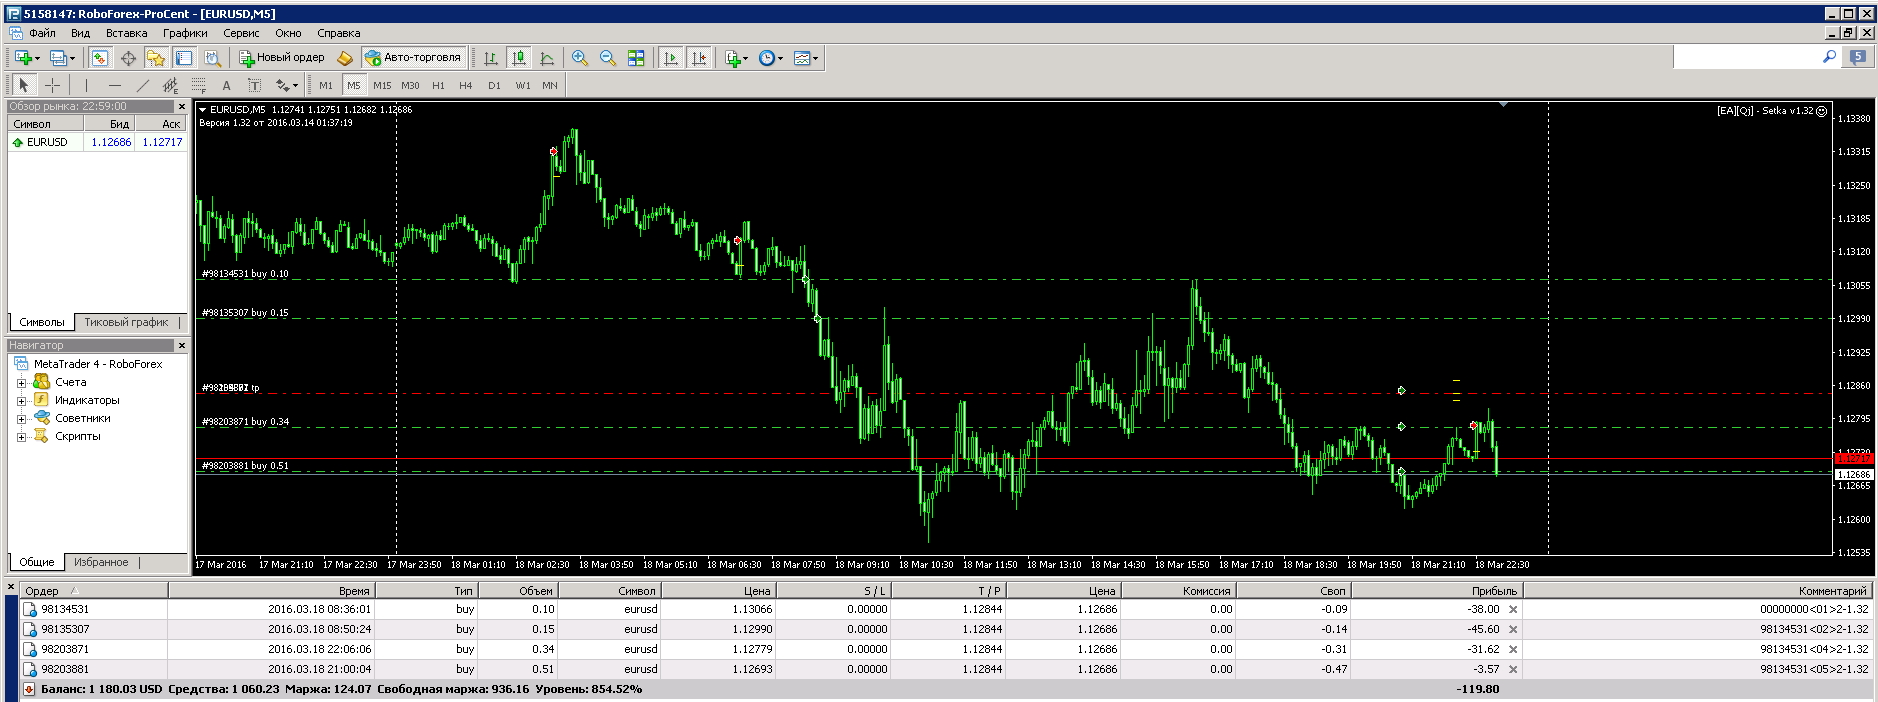The height and width of the screenshot is (702, 1878).
Task: Expand the Советники tree node
Action: [x=21, y=419]
